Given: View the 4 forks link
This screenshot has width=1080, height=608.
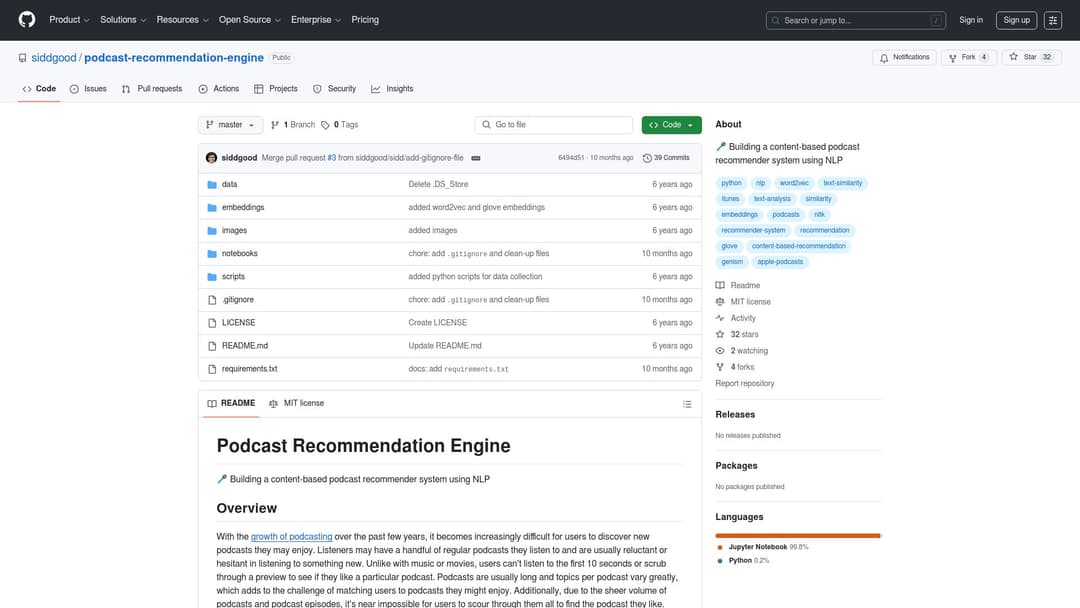Looking at the screenshot, I should click(735, 367).
